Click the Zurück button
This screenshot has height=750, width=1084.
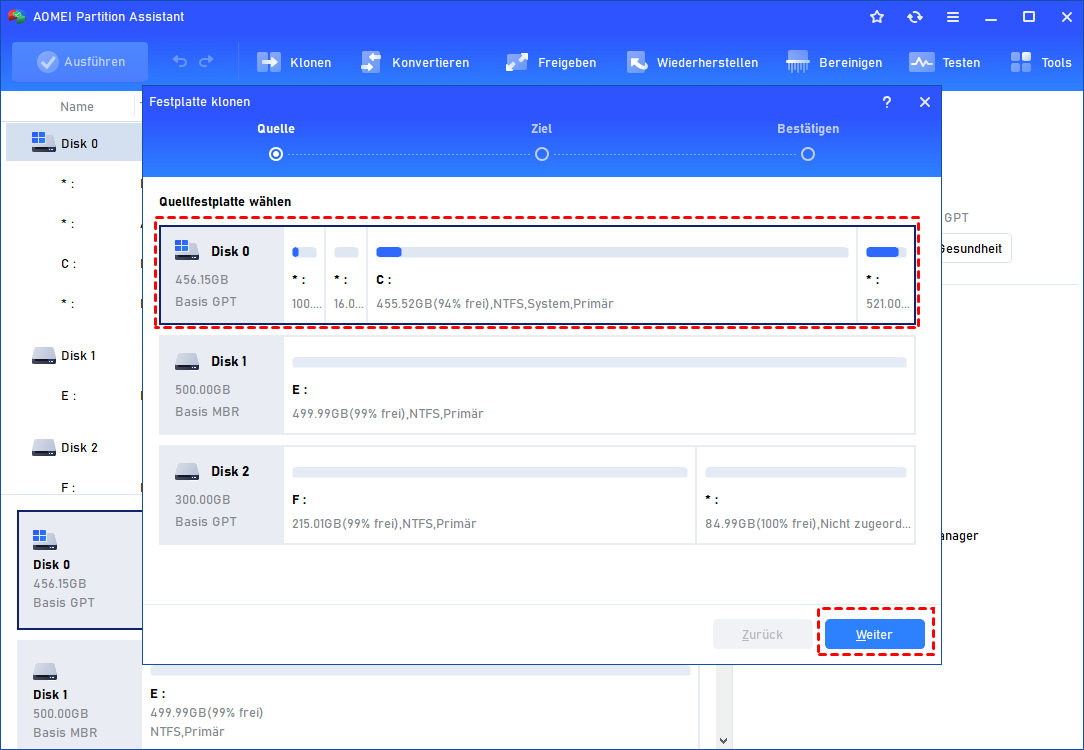[x=763, y=634]
